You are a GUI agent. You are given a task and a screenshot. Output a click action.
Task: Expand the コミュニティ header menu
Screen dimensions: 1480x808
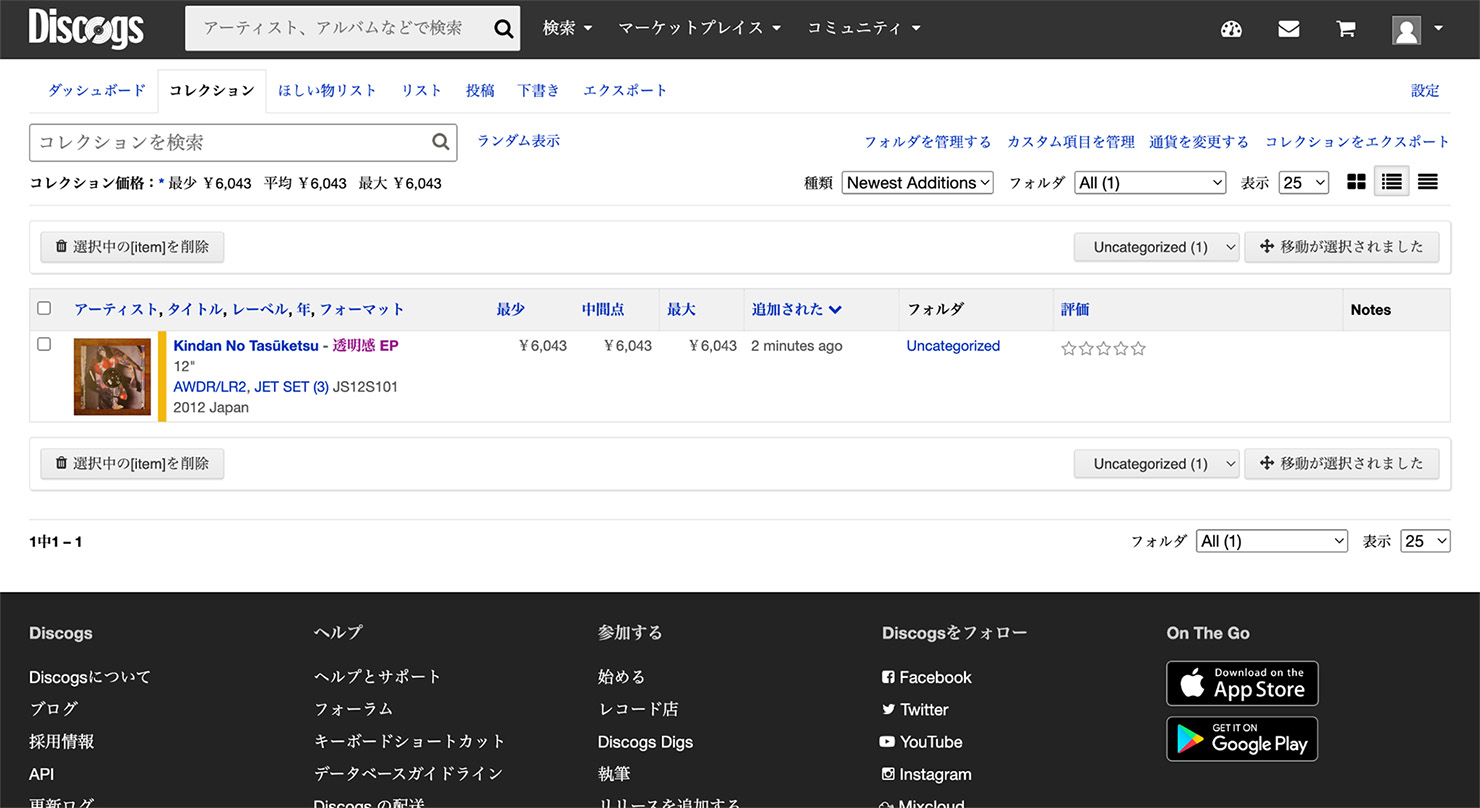tap(864, 28)
